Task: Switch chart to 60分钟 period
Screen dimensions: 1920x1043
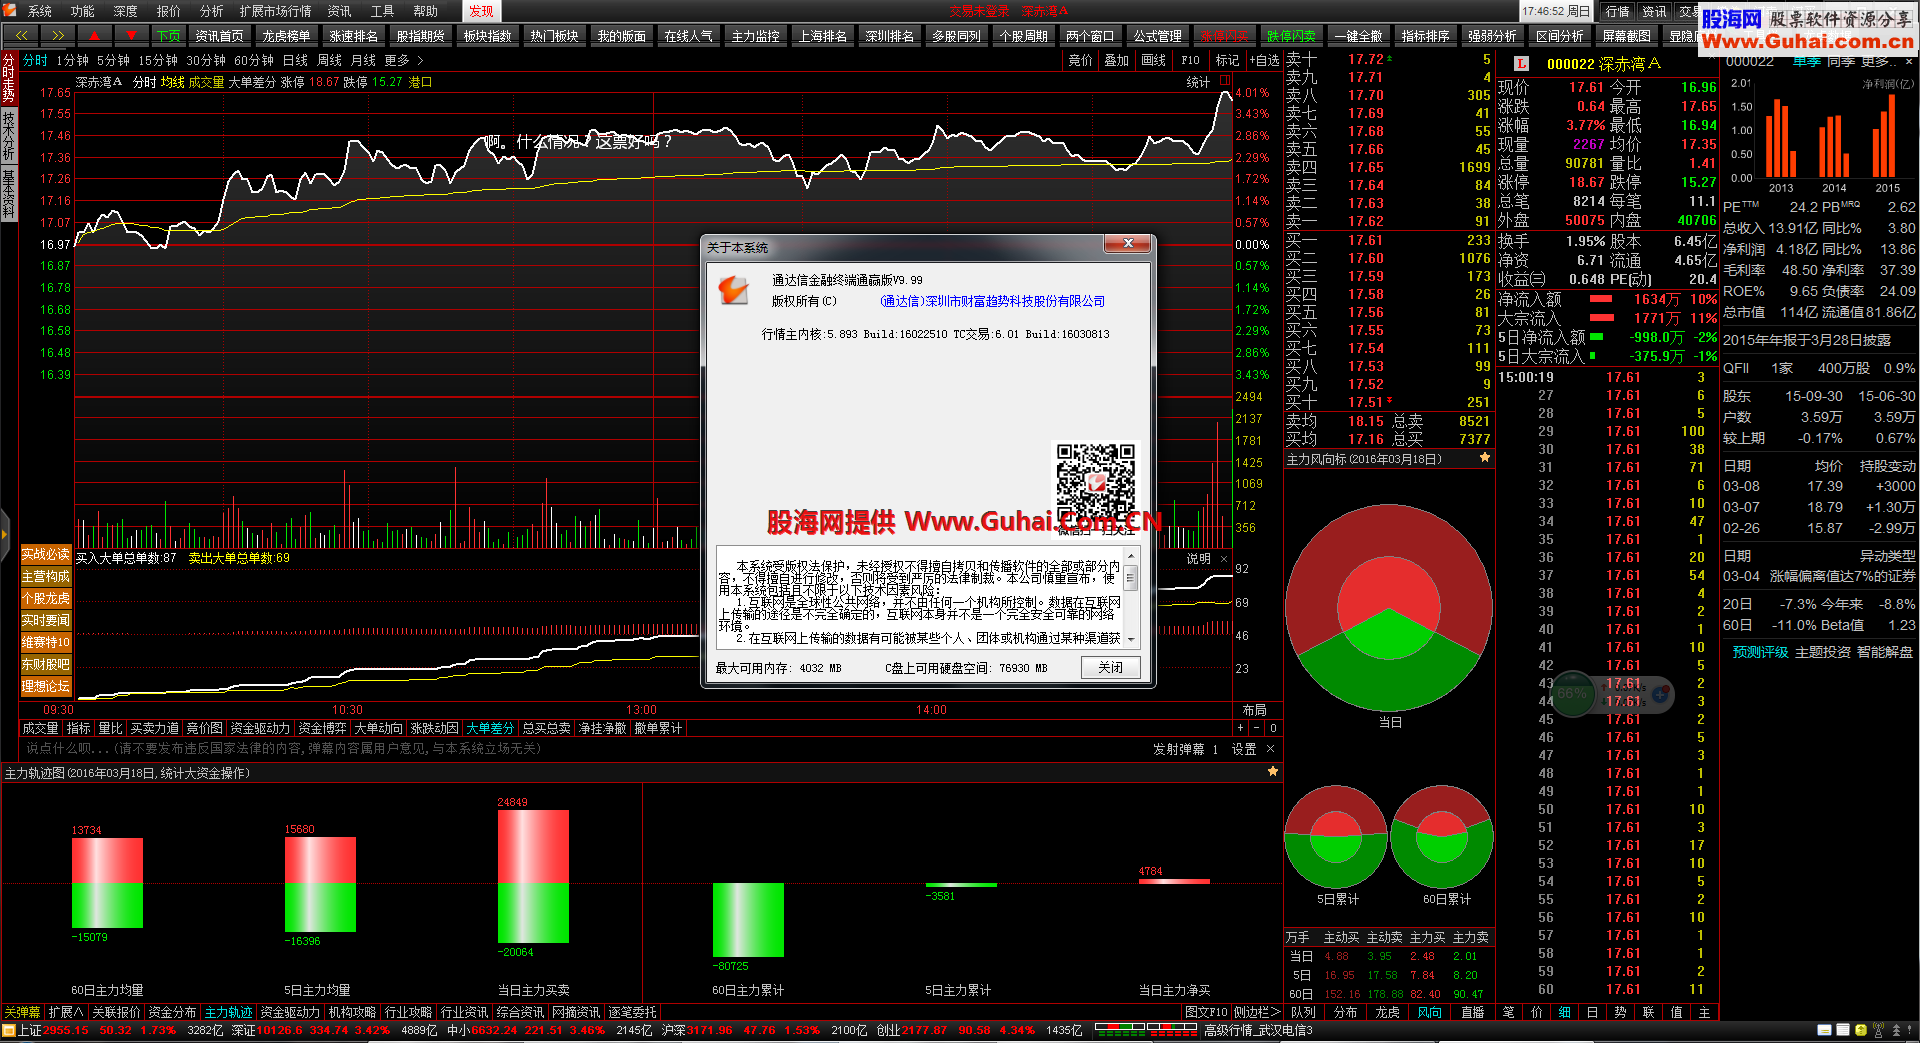Action: point(254,60)
